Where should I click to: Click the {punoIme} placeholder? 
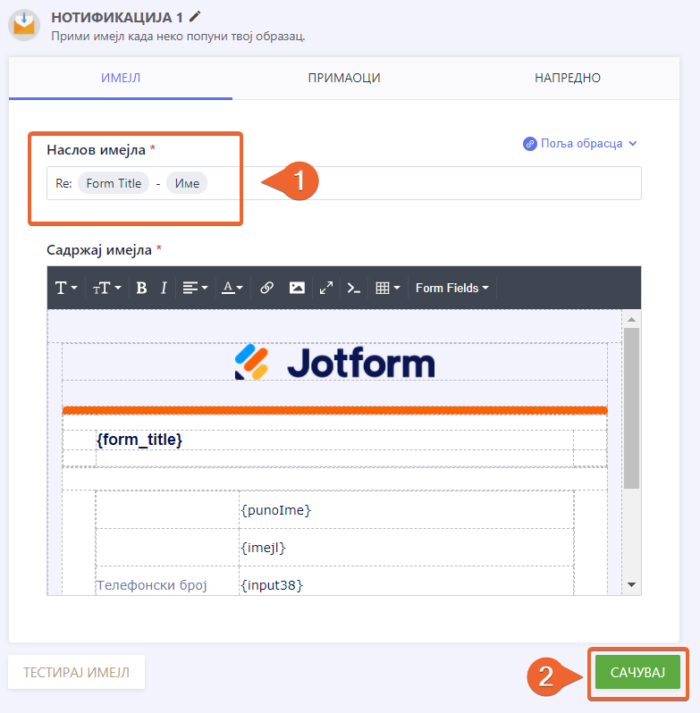pos(276,510)
